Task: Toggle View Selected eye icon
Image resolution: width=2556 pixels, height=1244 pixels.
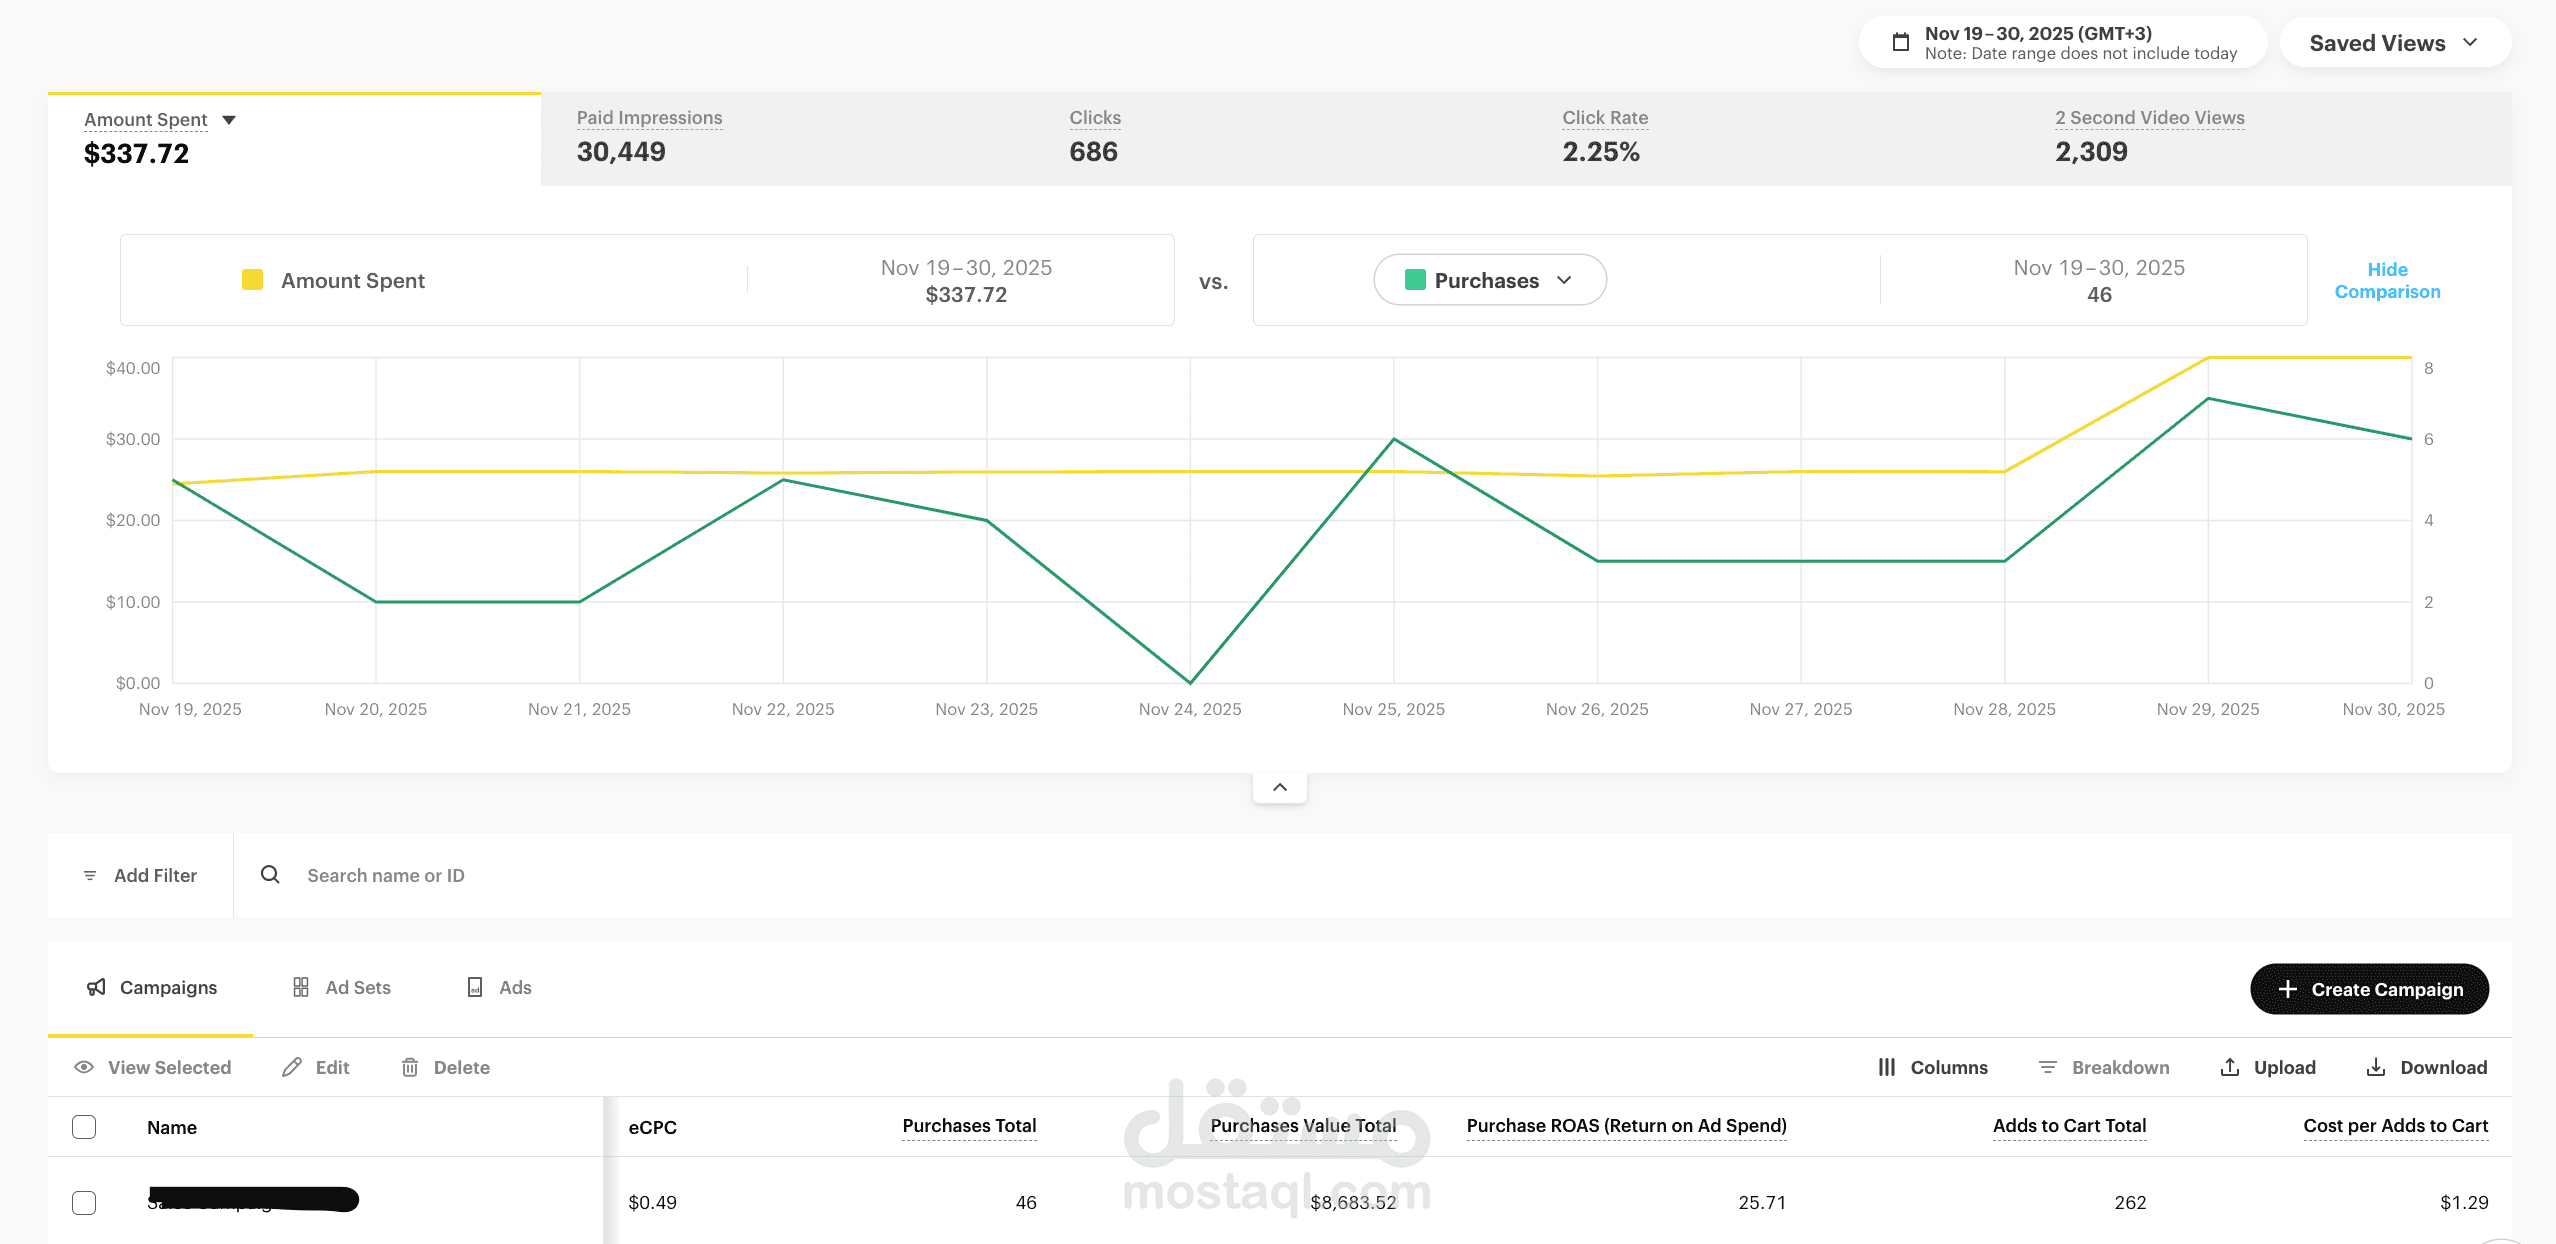Action: (84, 1067)
